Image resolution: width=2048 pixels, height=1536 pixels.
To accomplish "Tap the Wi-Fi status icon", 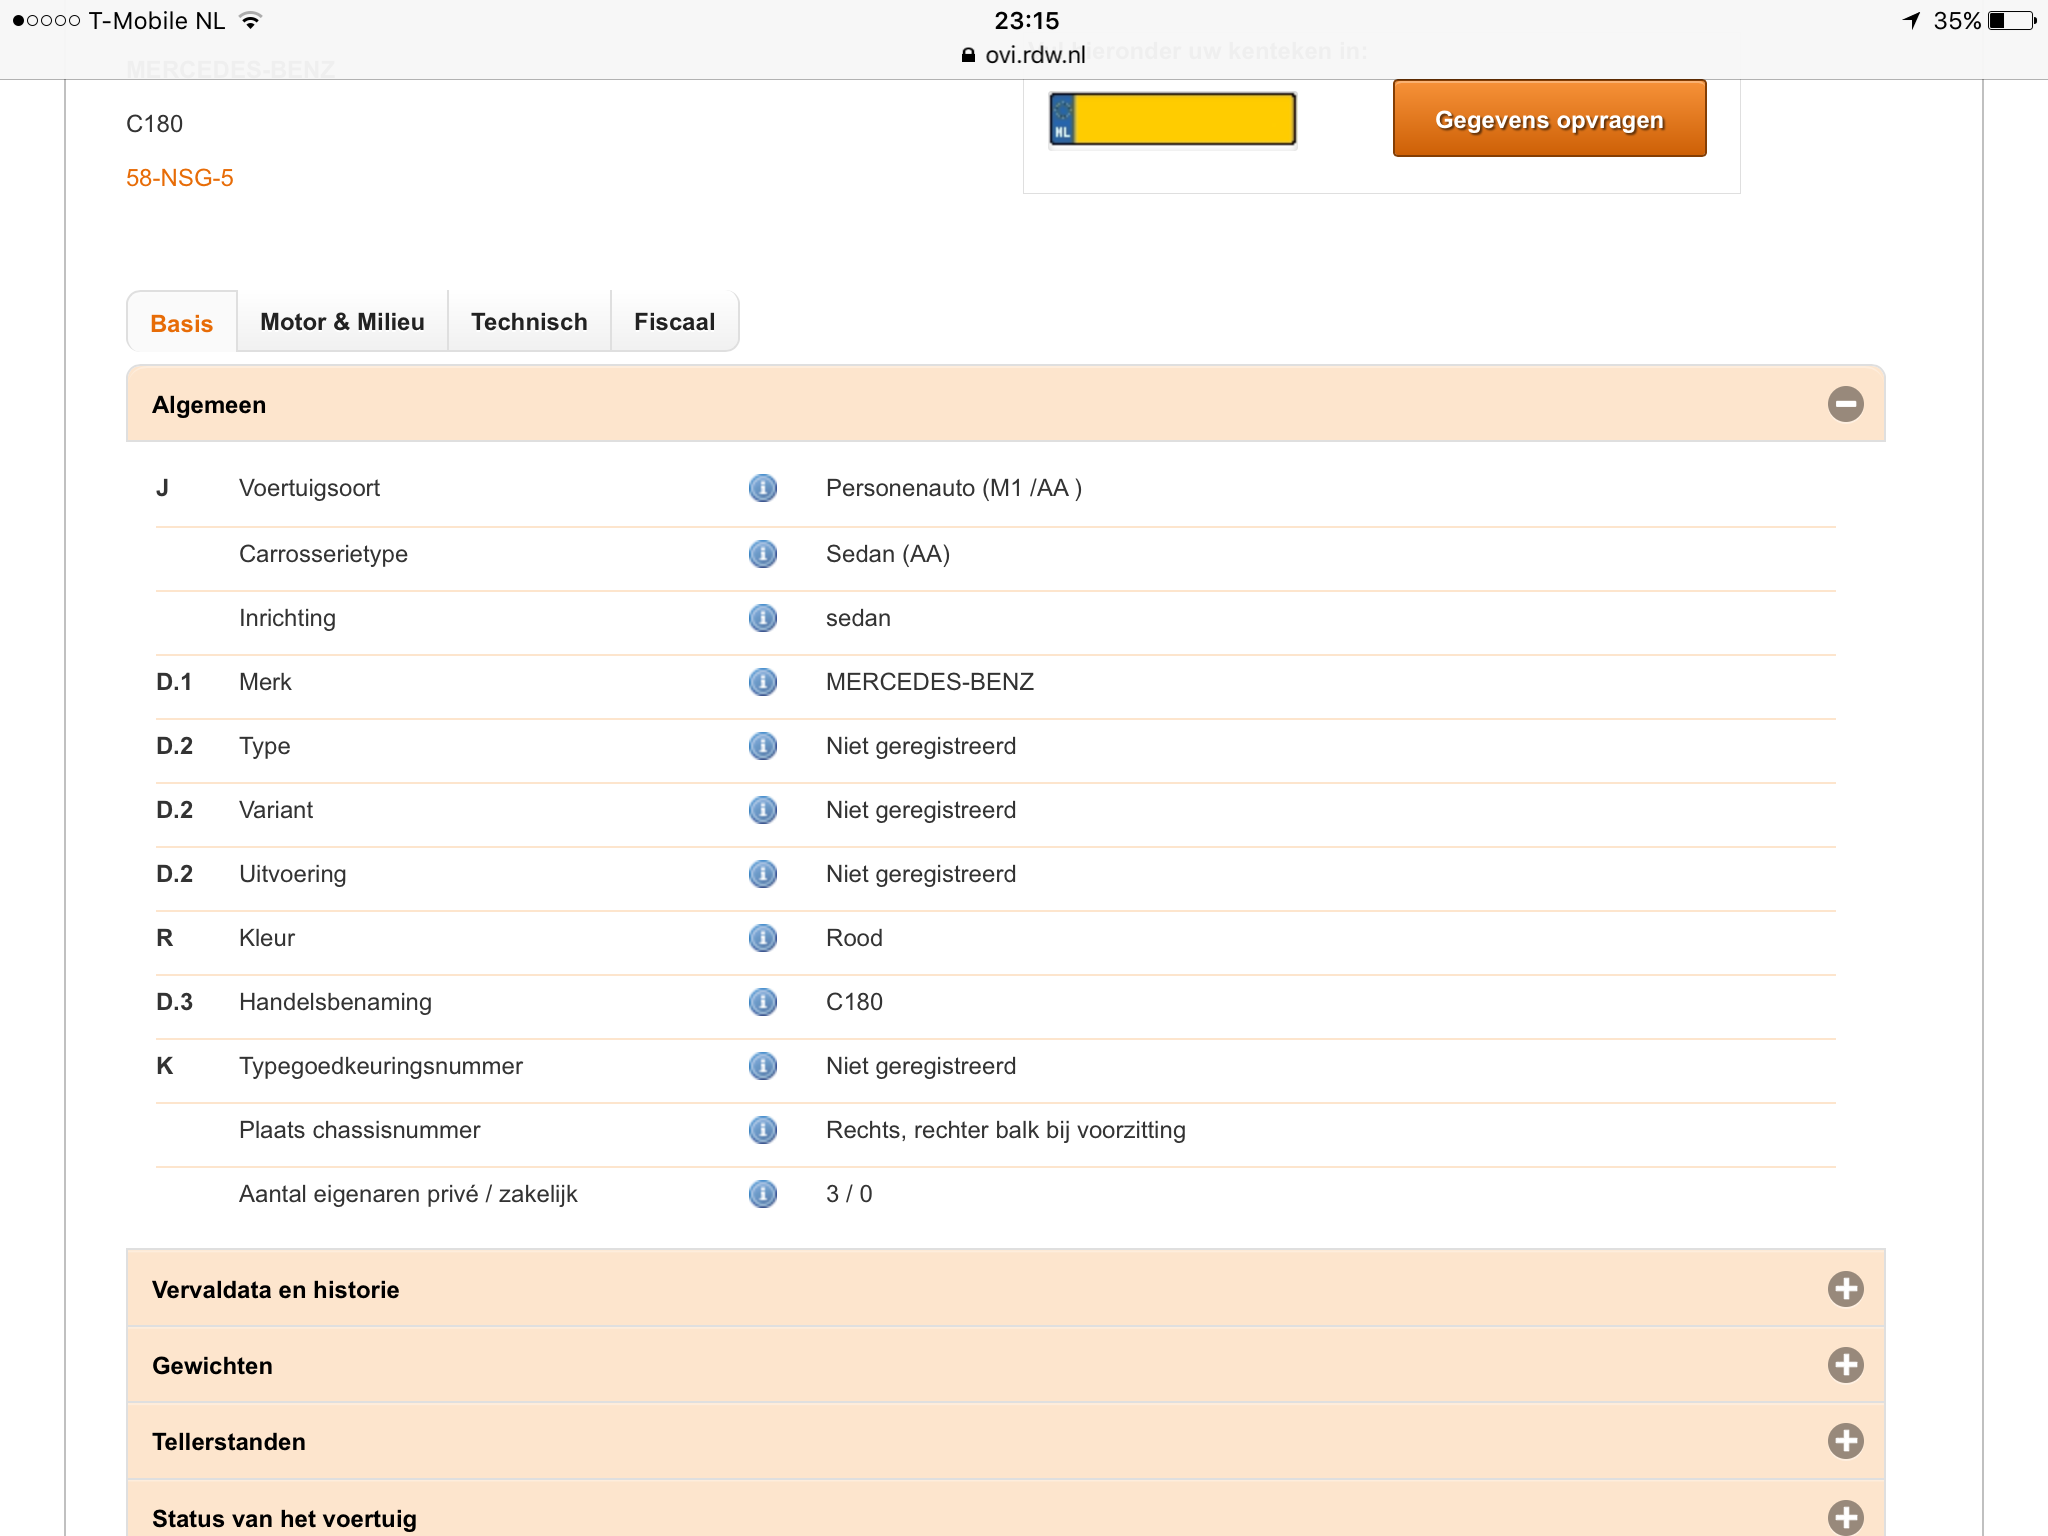I will pyautogui.click(x=251, y=20).
